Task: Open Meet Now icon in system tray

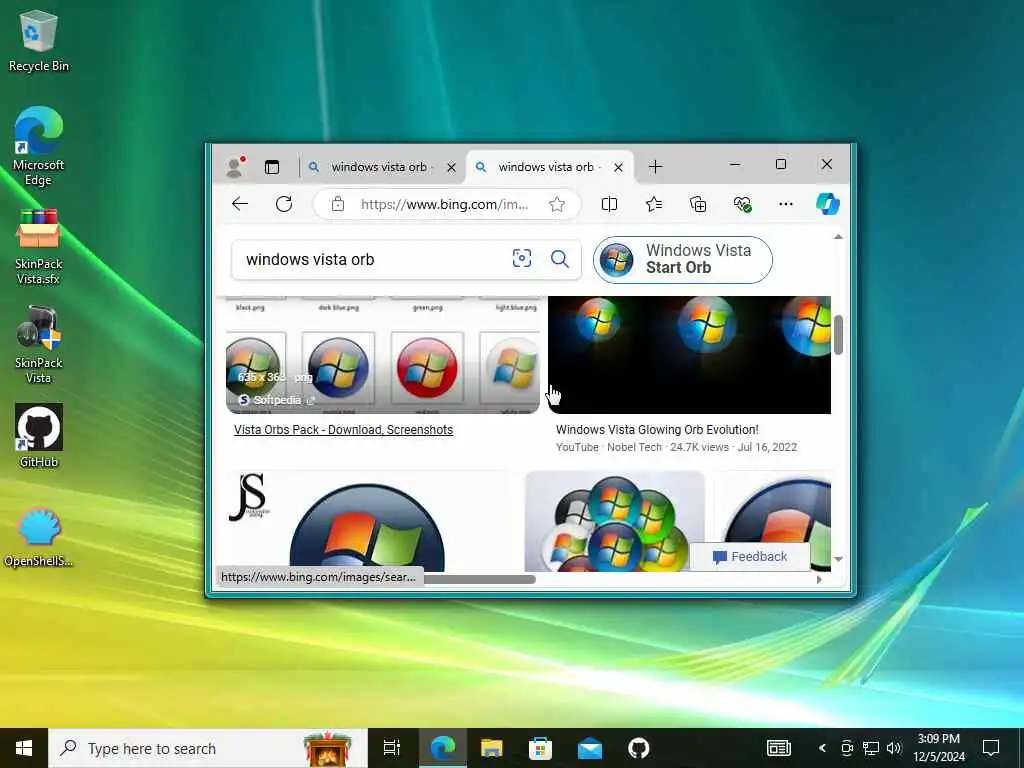Action: [847, 748]
